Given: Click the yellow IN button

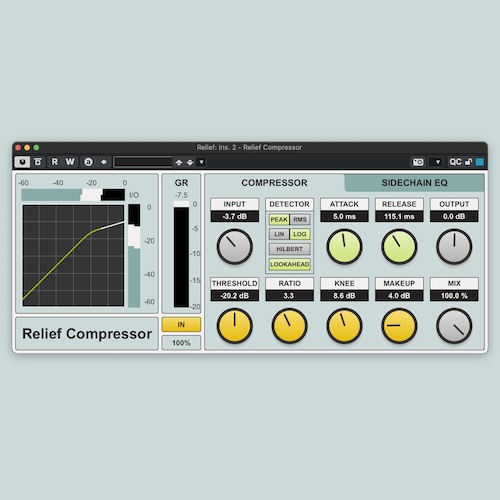Looking at the screenshot, I should click(181, 325).
